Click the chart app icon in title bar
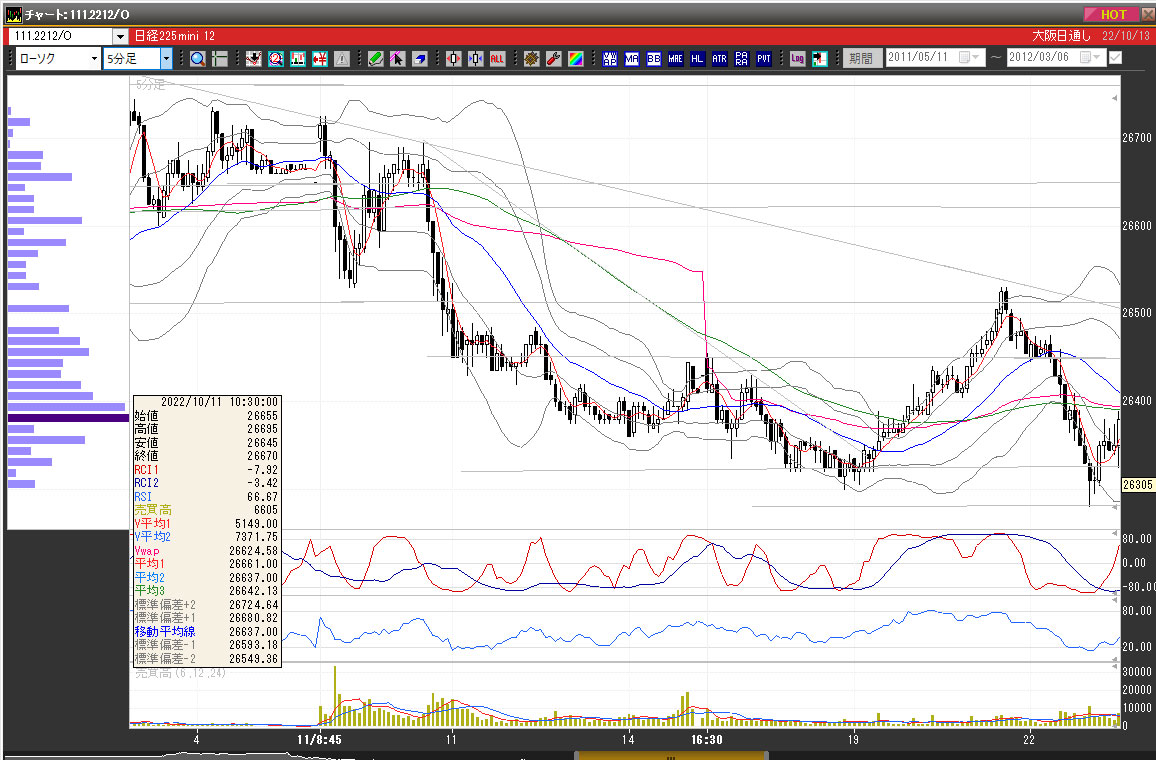Viewport: 1156px width, 760px height. (x=13, y=14)
